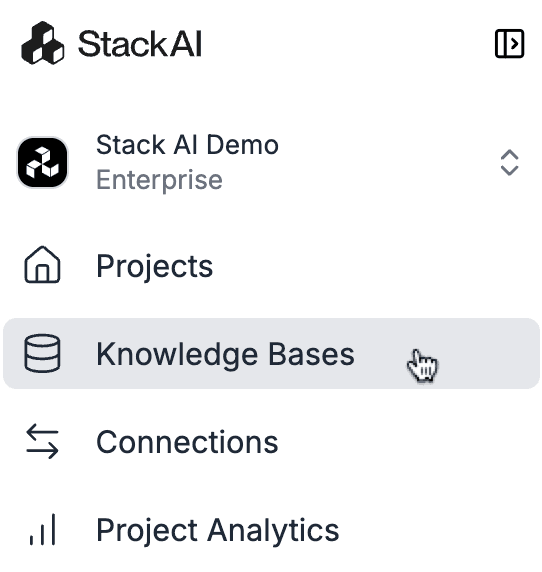Collapse the sidebar using the panel toggle icon
This screenshot has width=542, height=572.
[509, 44]
